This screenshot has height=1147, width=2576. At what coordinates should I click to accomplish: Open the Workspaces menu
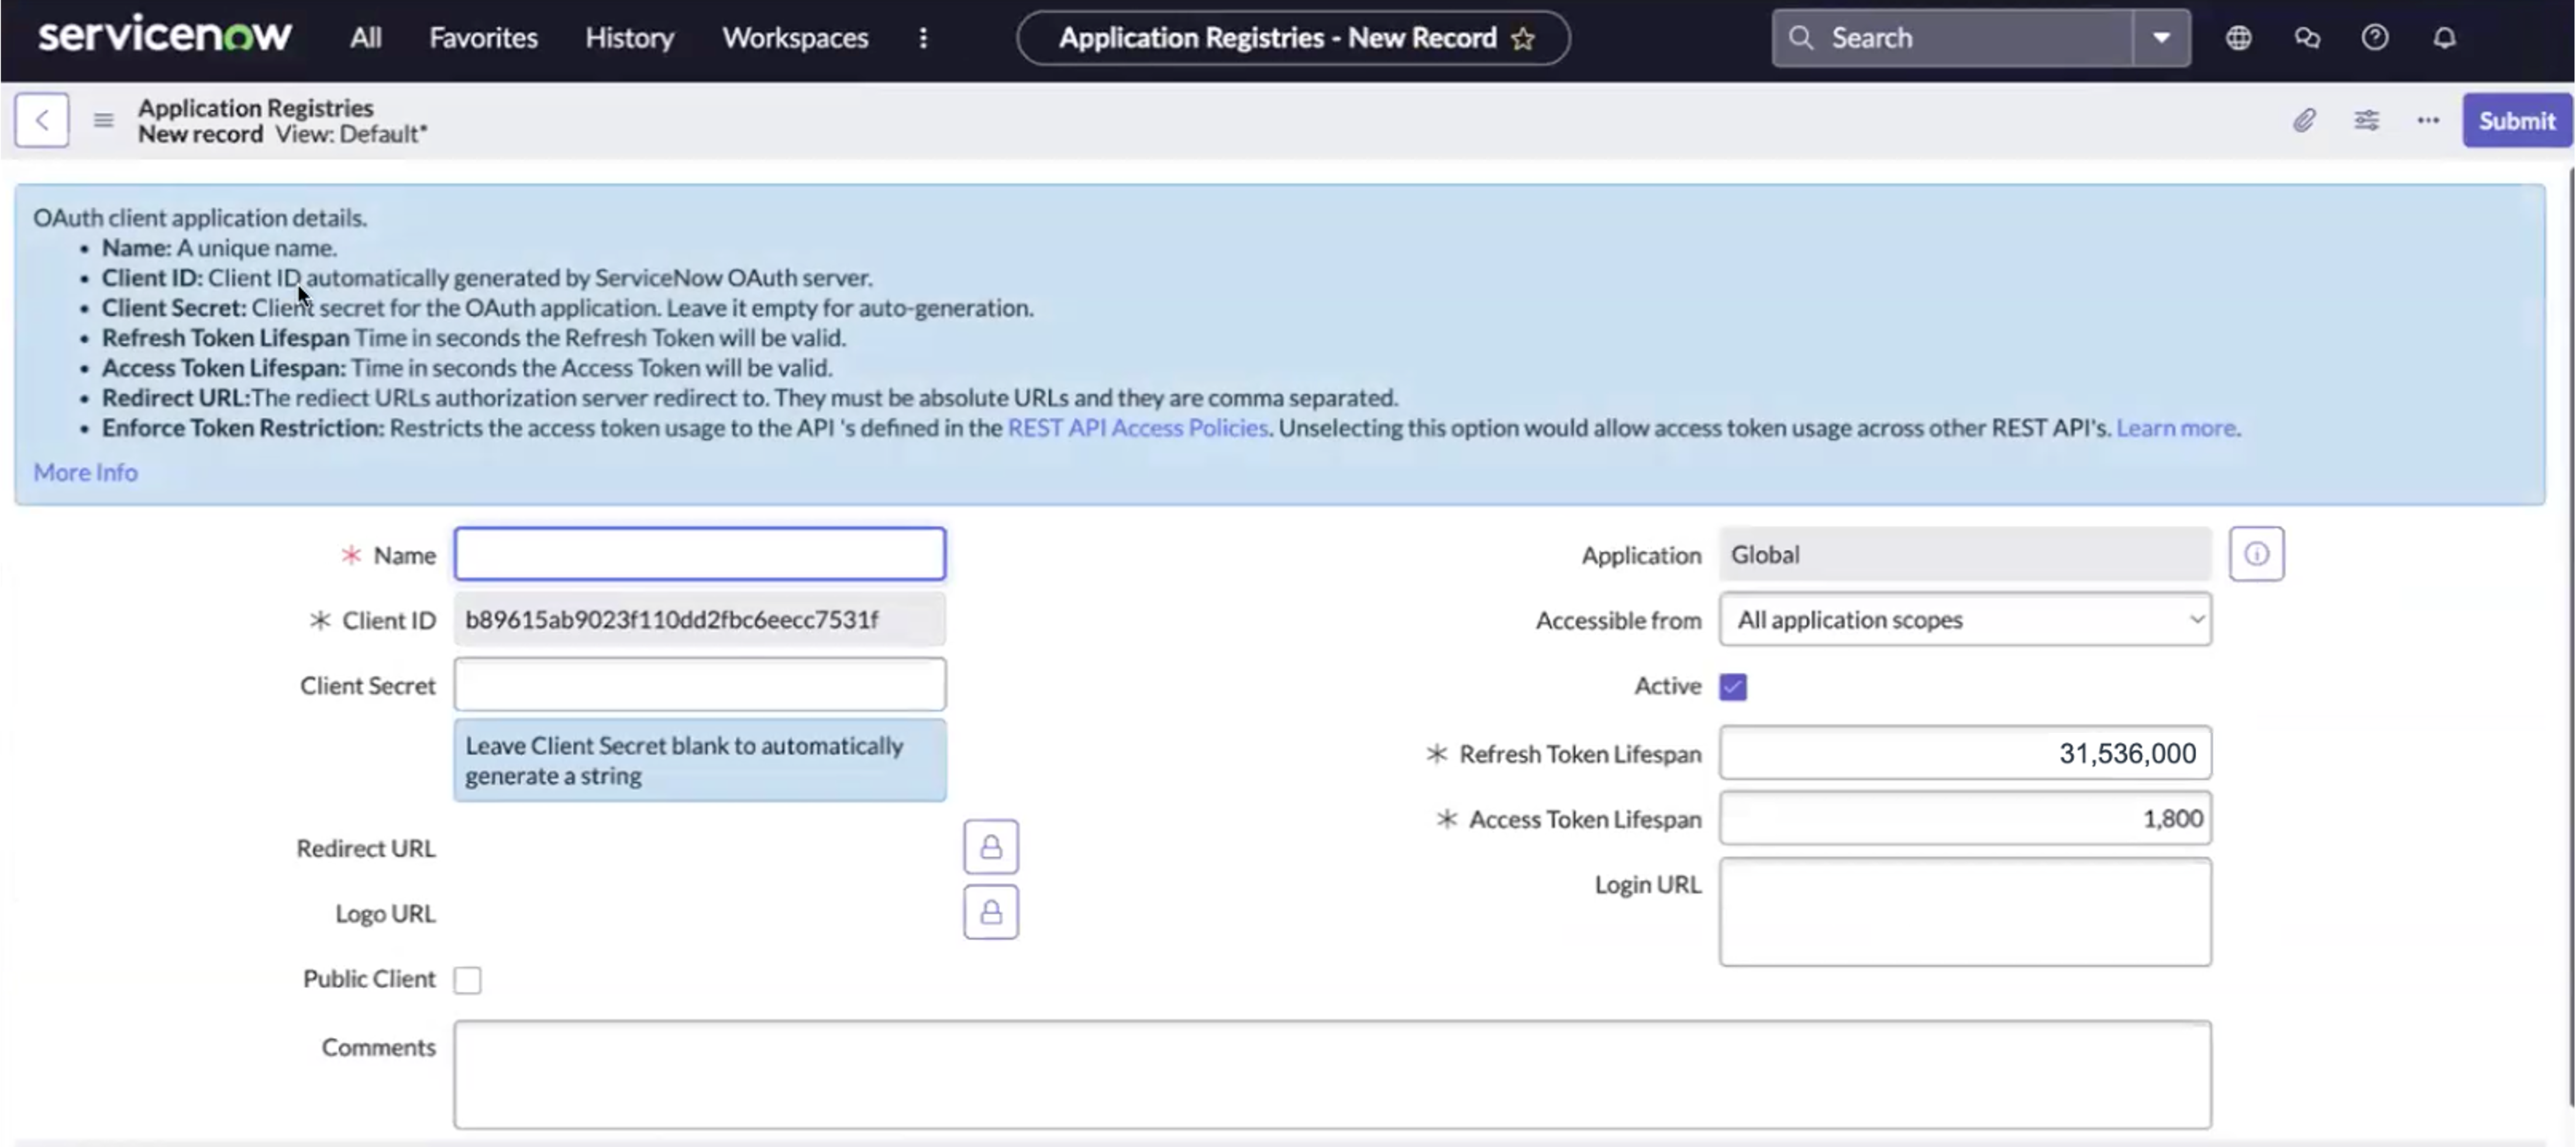pos(795,38)
